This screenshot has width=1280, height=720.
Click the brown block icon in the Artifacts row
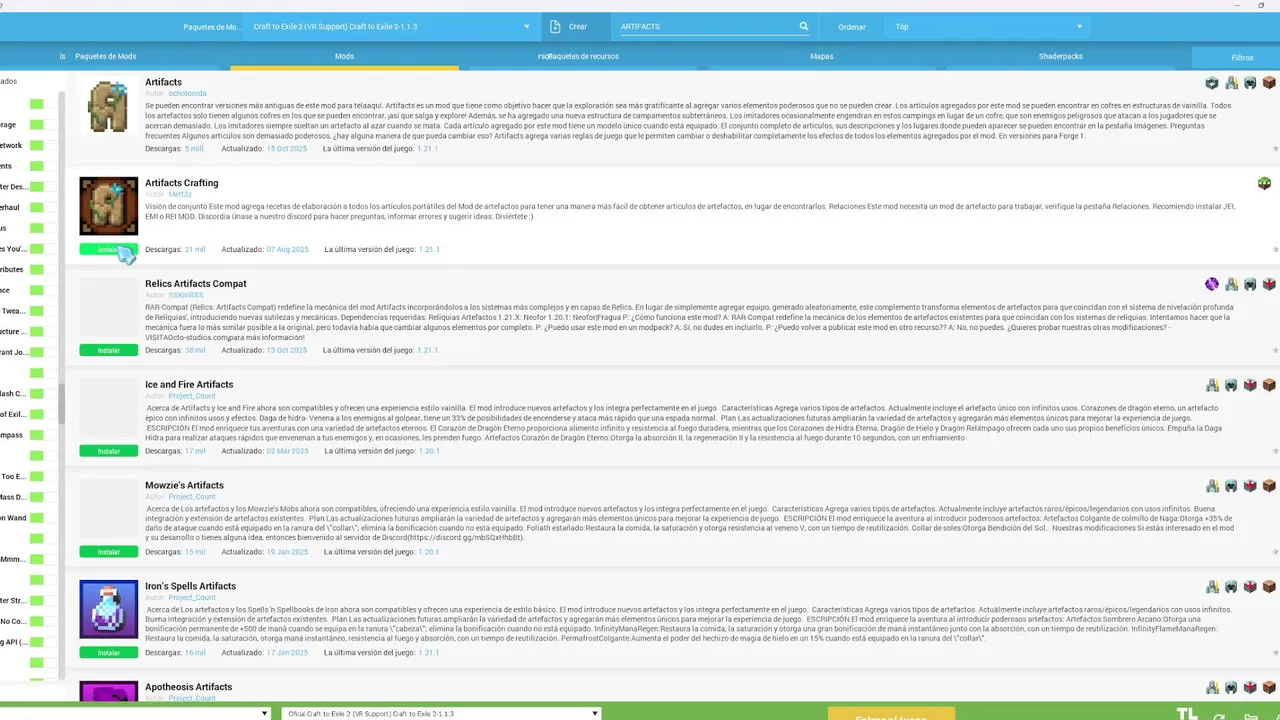pos(1269,83)
